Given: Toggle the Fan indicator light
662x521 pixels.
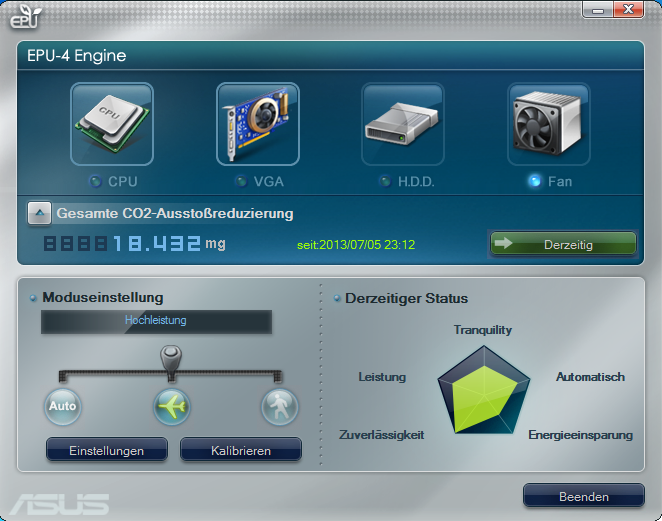Looking at the screenshot, I should tap(534, 181).
